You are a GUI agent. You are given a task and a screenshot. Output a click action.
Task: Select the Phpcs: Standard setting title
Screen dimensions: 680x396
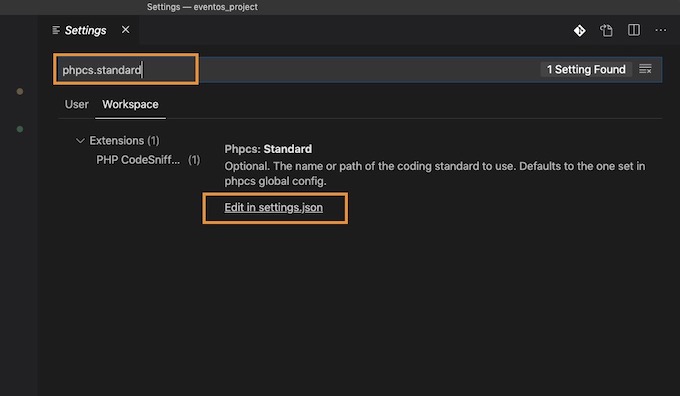[268, 149]
